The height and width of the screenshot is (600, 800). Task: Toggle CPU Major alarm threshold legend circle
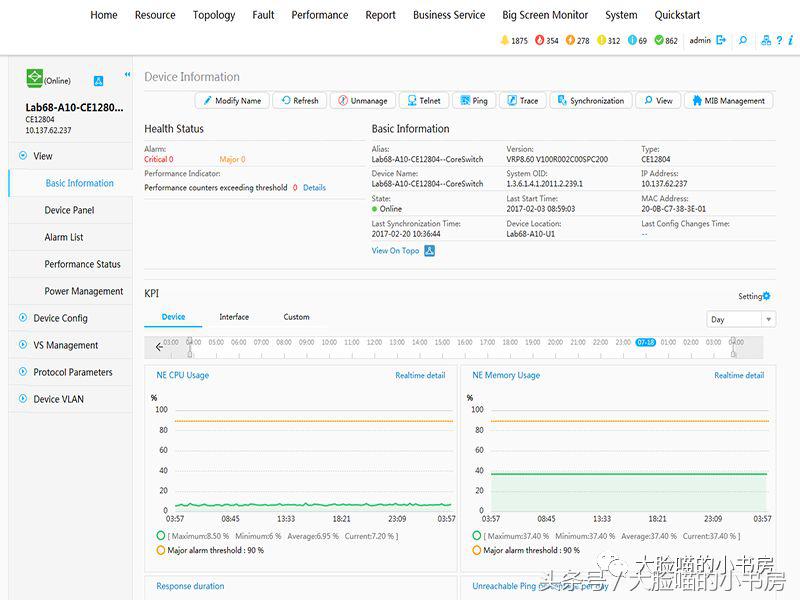coord(162,550)
